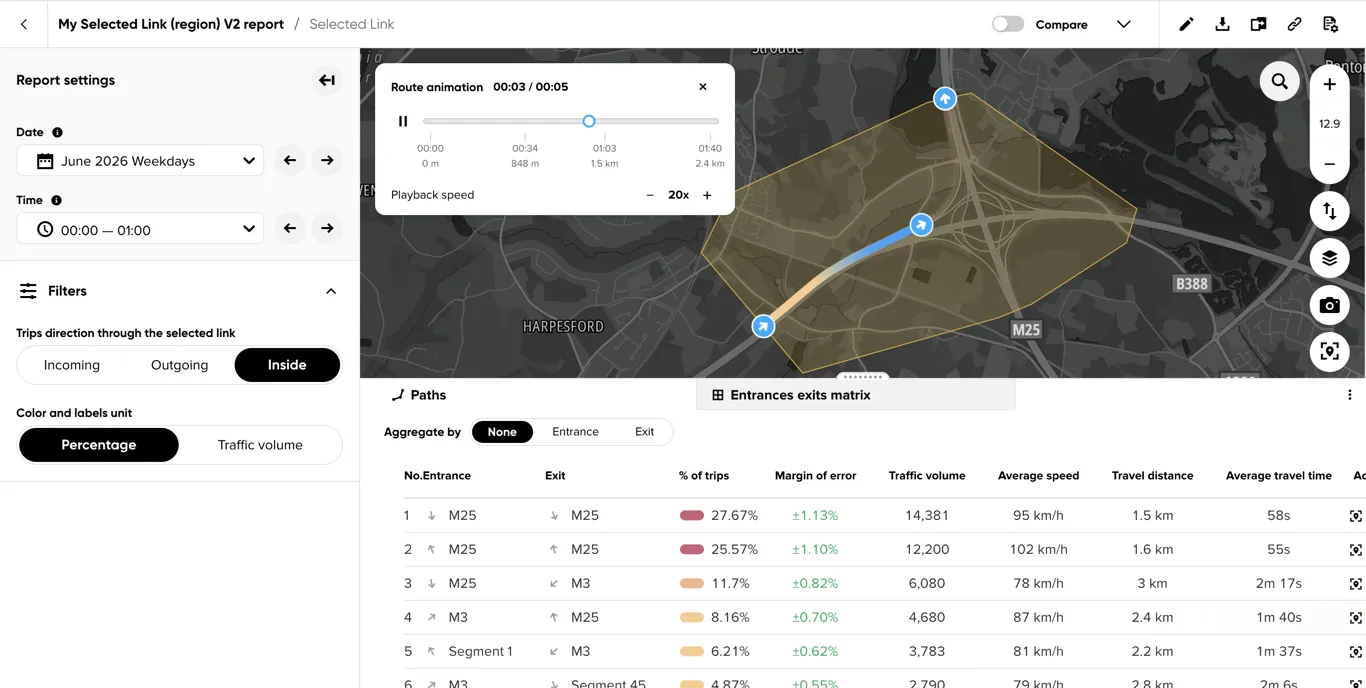Click the Selected Link breadcrumb

[352, 24]
